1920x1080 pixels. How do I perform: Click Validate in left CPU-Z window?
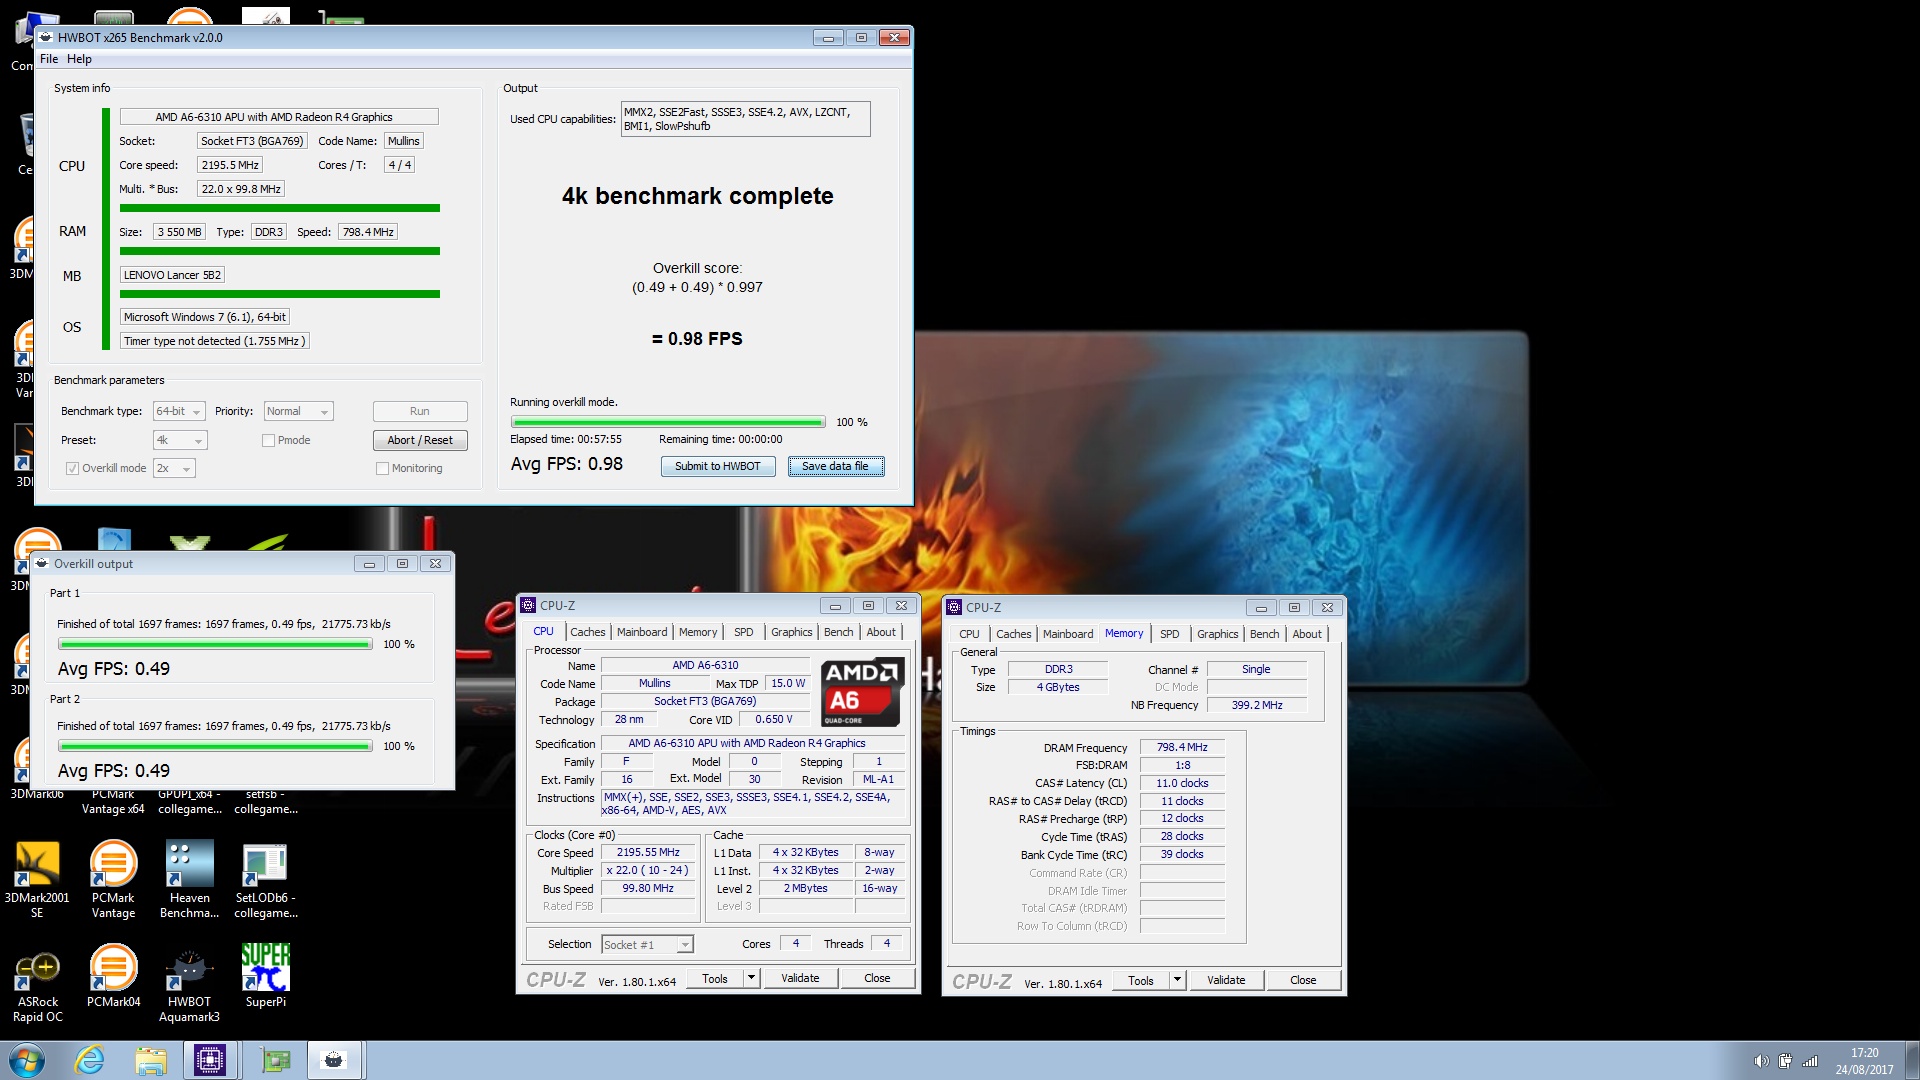[x=800, y=978]
